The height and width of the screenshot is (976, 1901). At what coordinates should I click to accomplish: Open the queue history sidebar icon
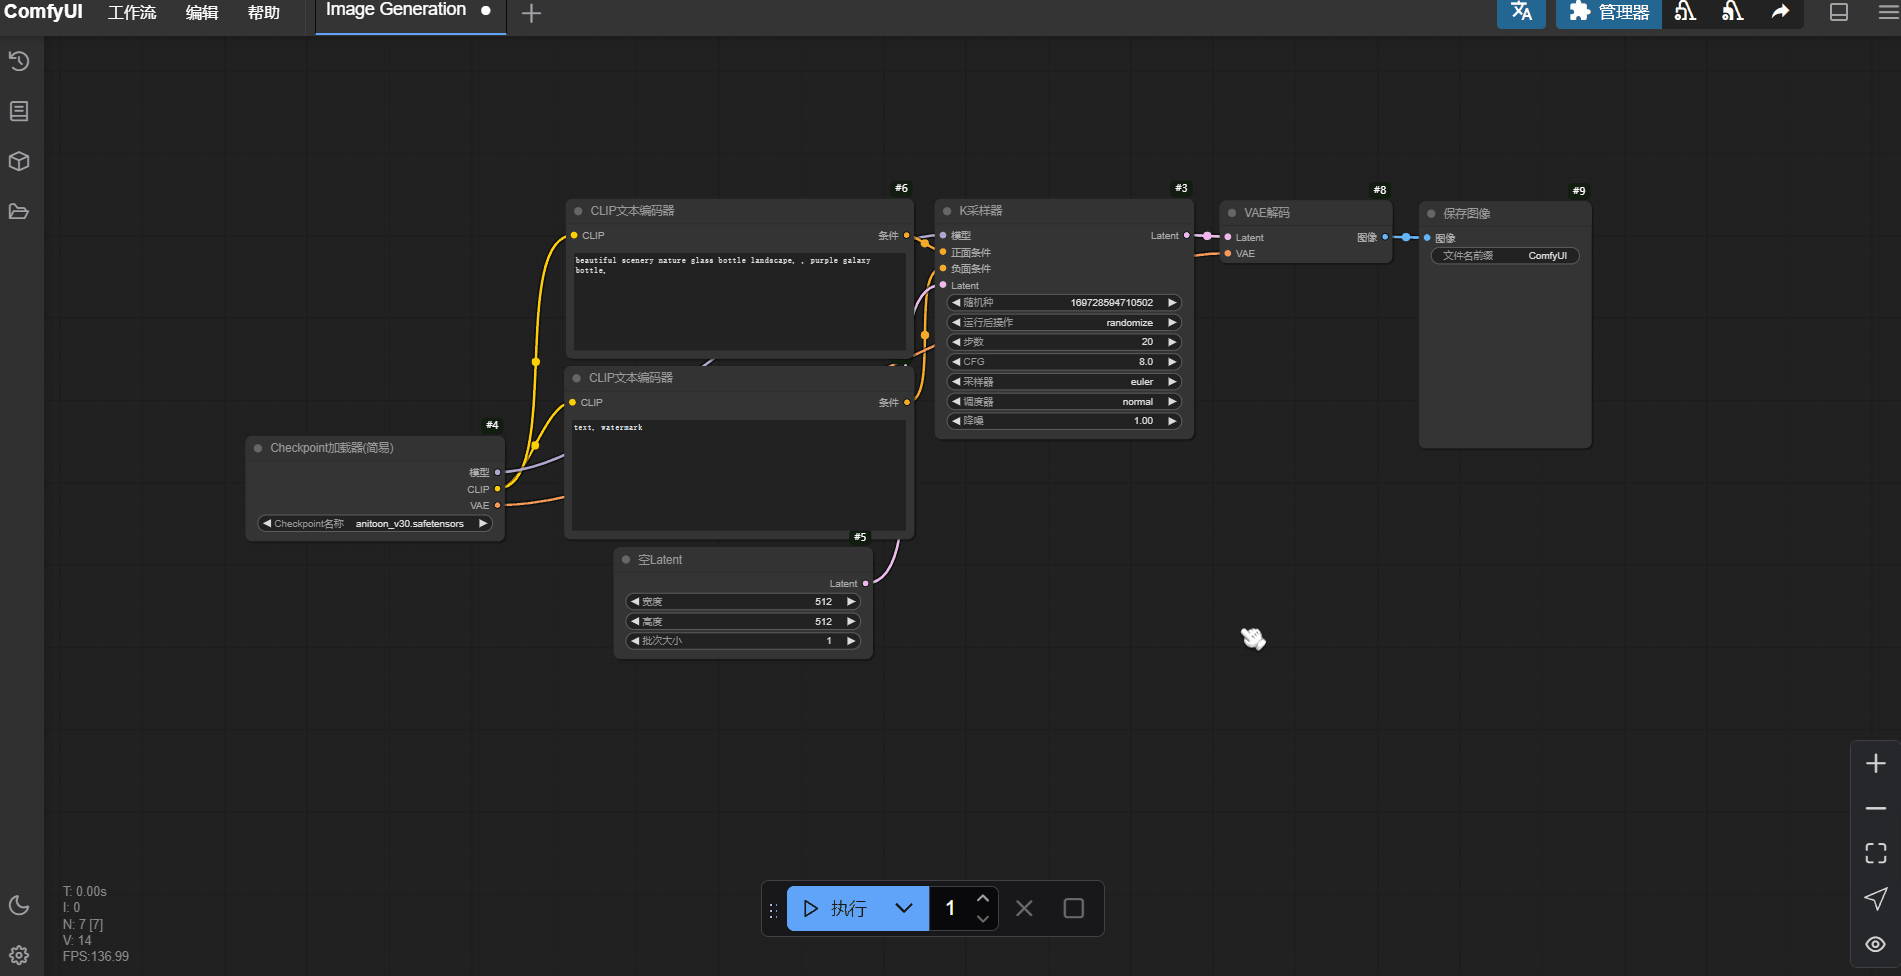point(19,61)
